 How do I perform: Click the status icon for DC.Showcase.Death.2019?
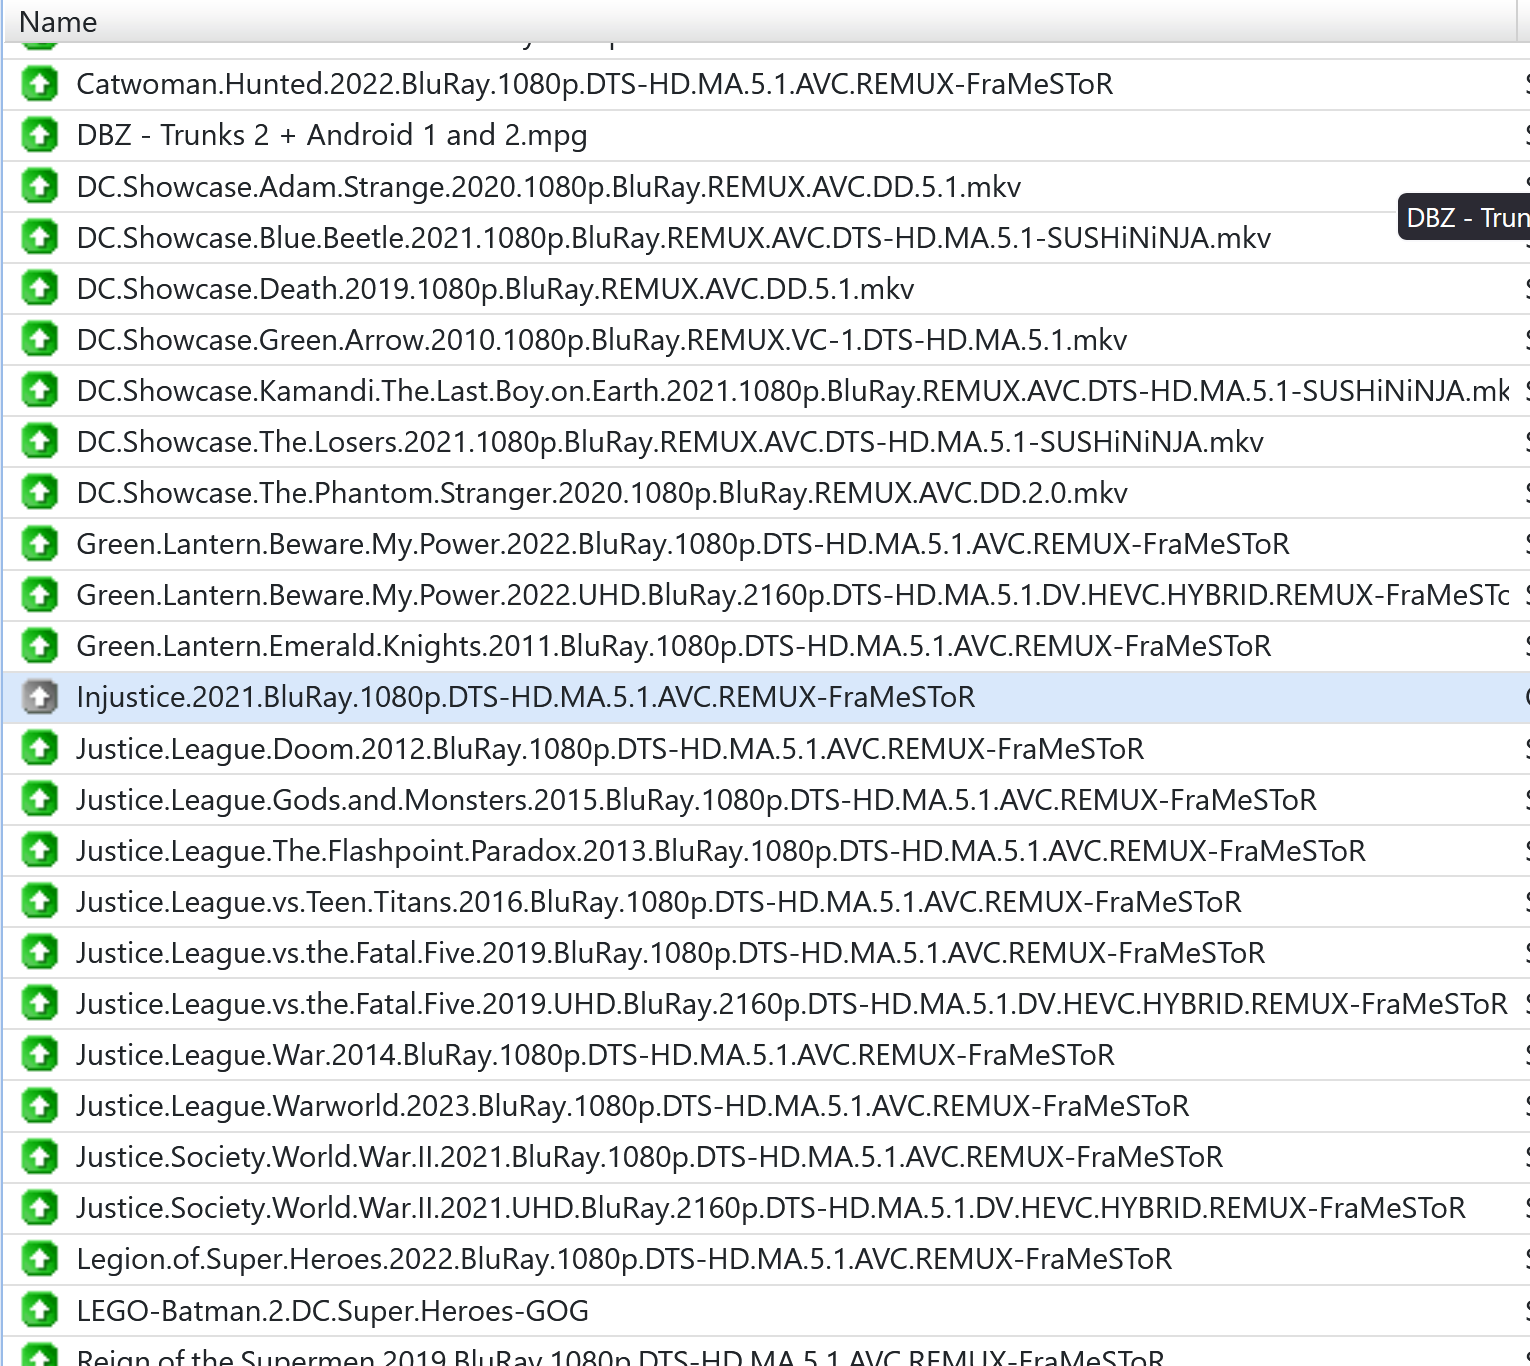[40, 289]
